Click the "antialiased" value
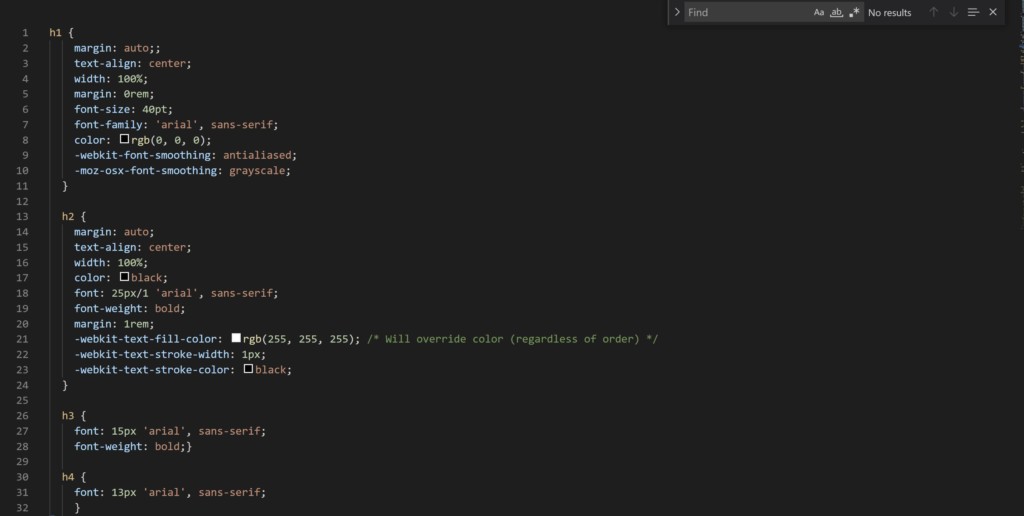Image resolution: width=1024 pixels, height=516 pixels. click(x=257, y=155)
